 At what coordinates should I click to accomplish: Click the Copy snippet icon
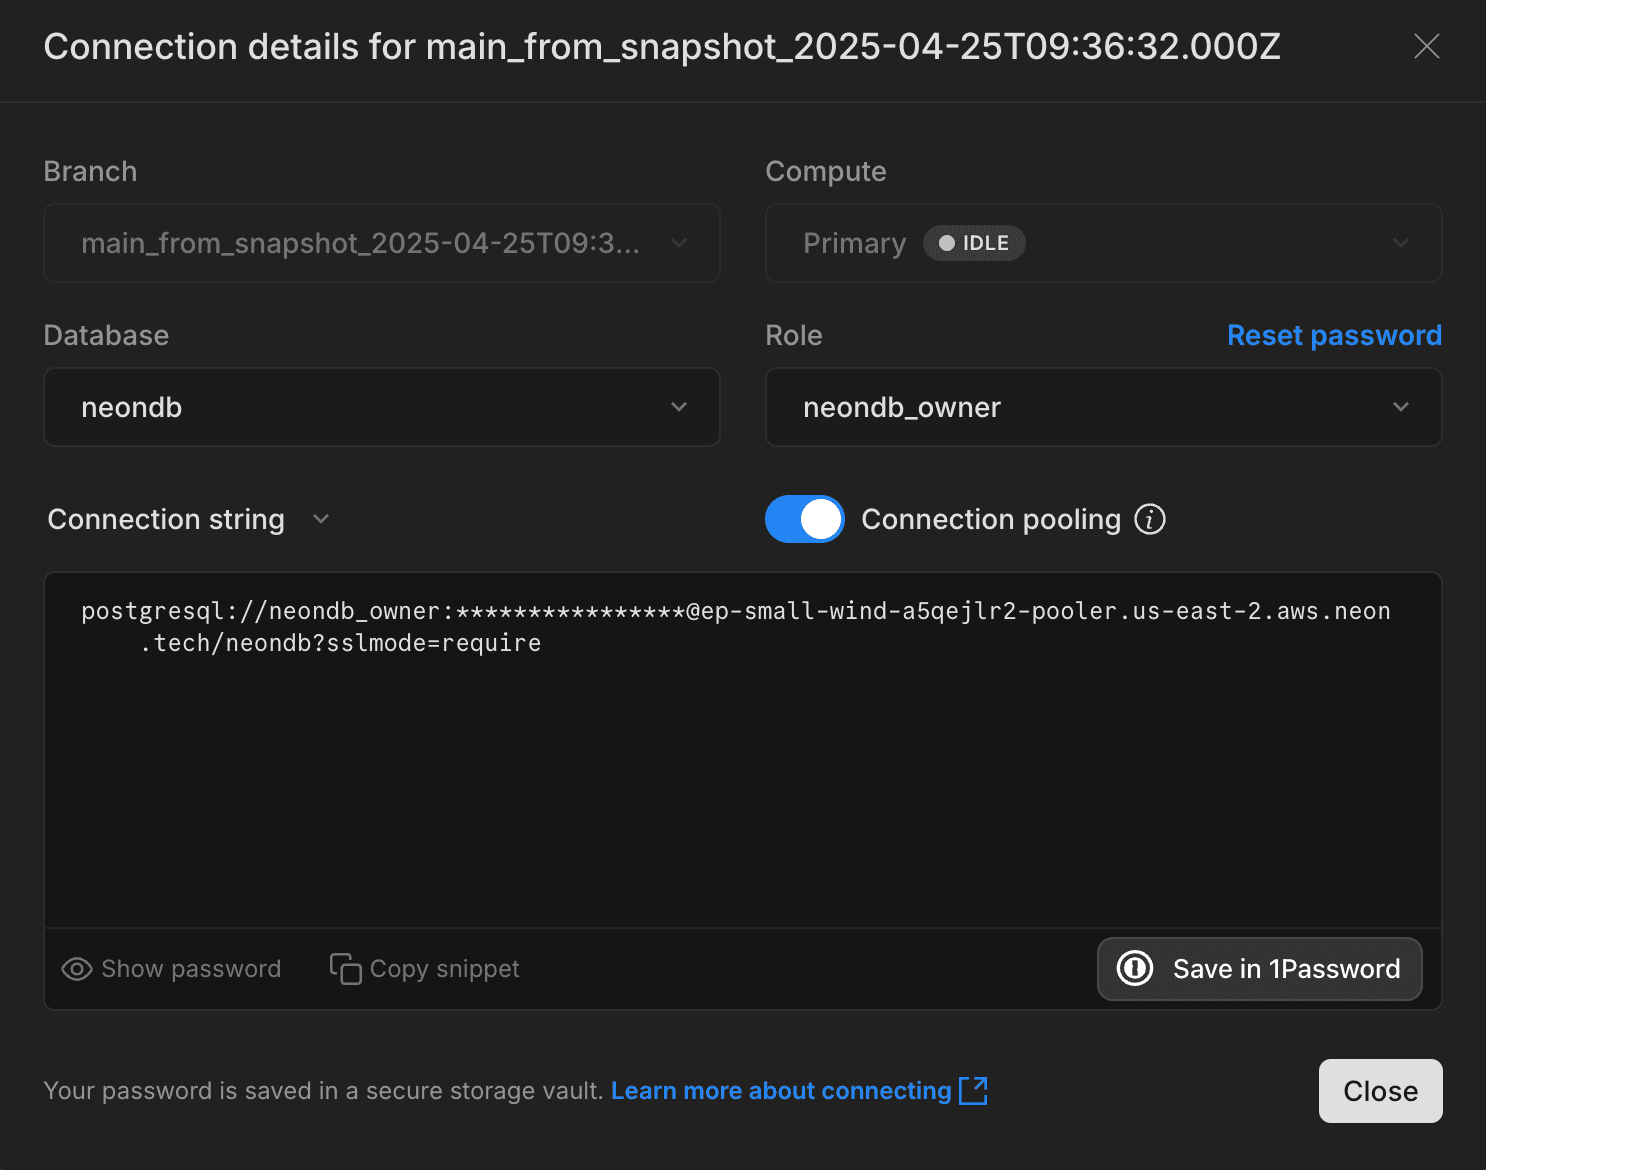pos(344,968)
